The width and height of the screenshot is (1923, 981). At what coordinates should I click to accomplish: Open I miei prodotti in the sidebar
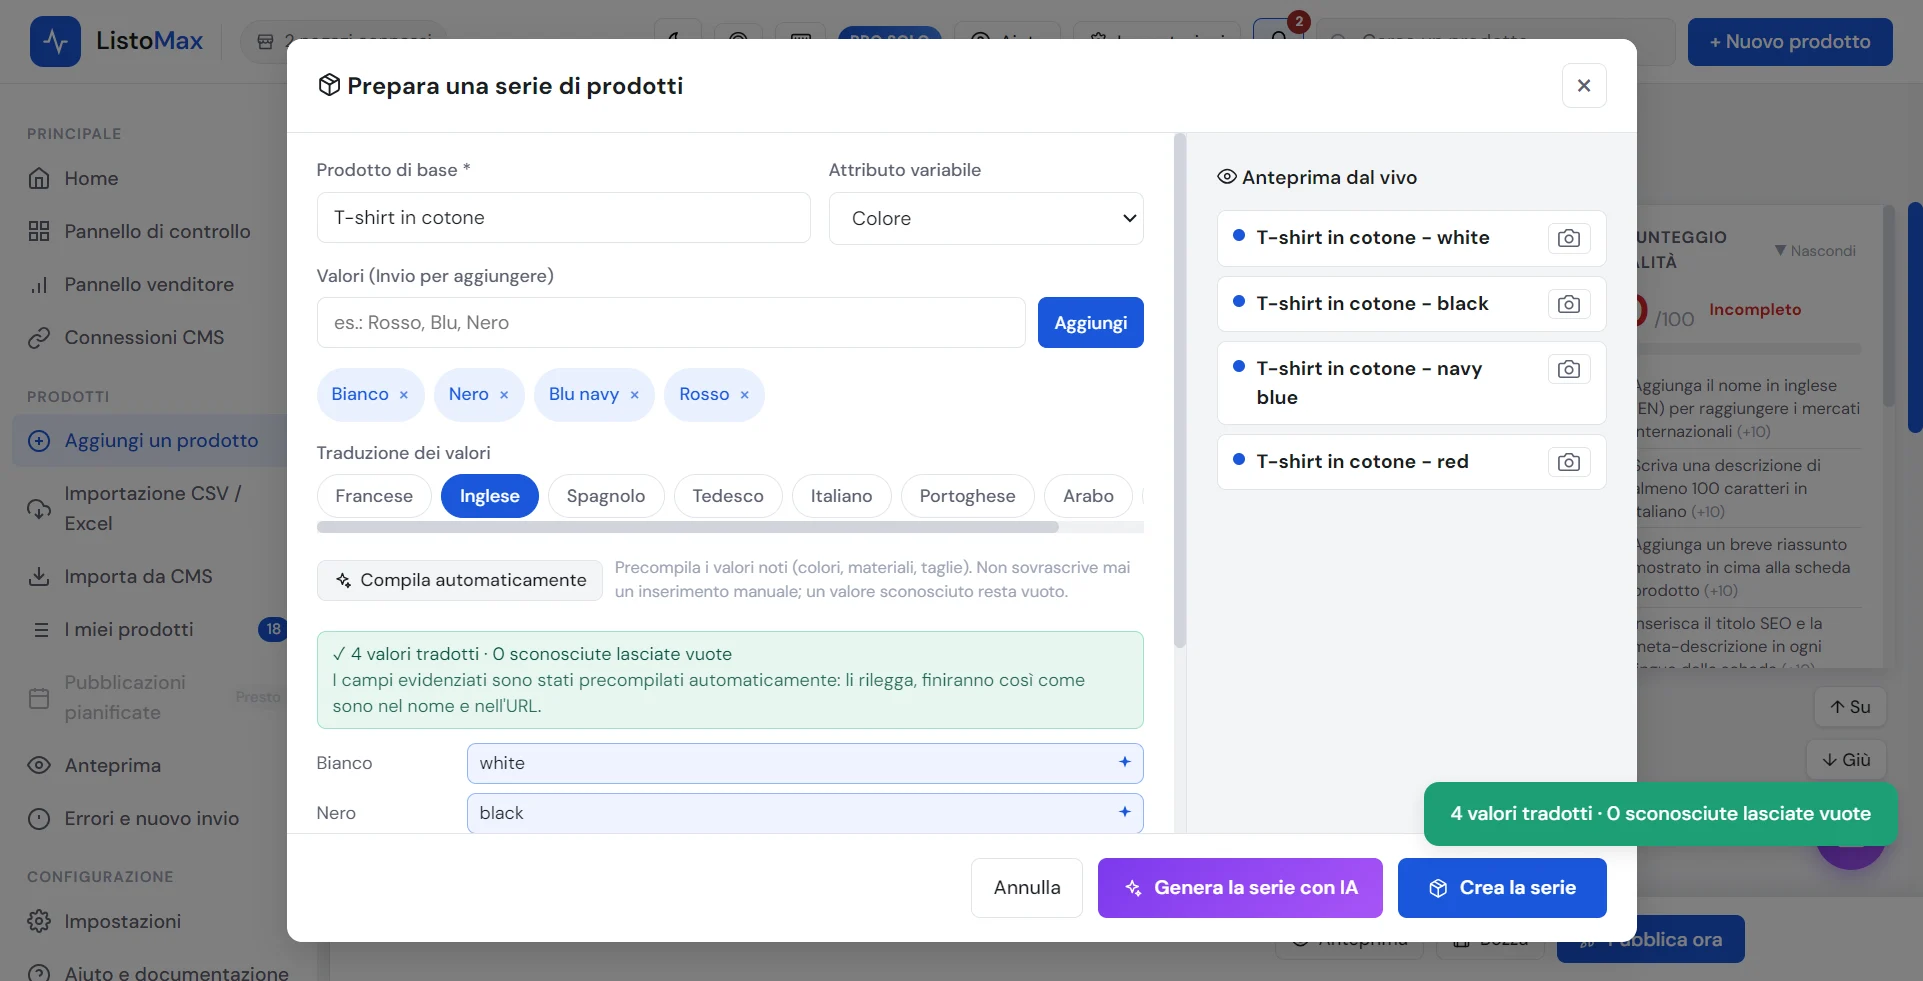tap(150, 629)
